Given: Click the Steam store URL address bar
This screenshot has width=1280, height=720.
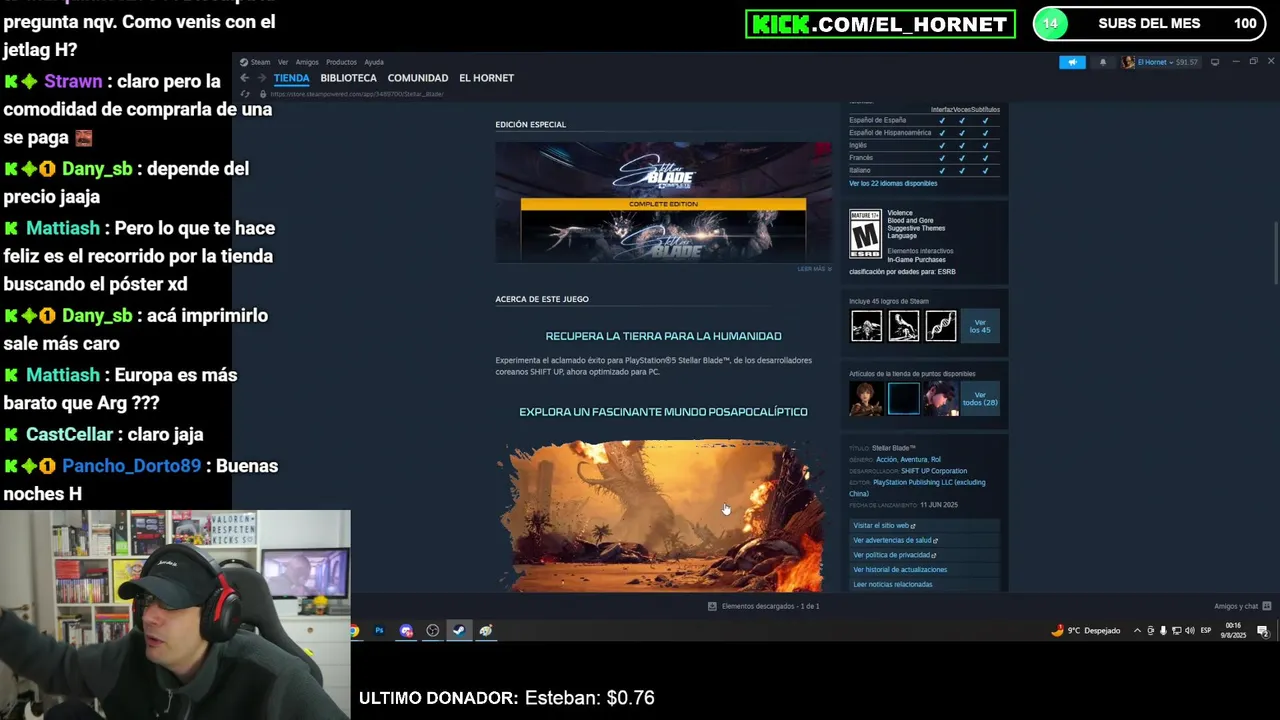Looking at the screenshot, I should [357, 94].
